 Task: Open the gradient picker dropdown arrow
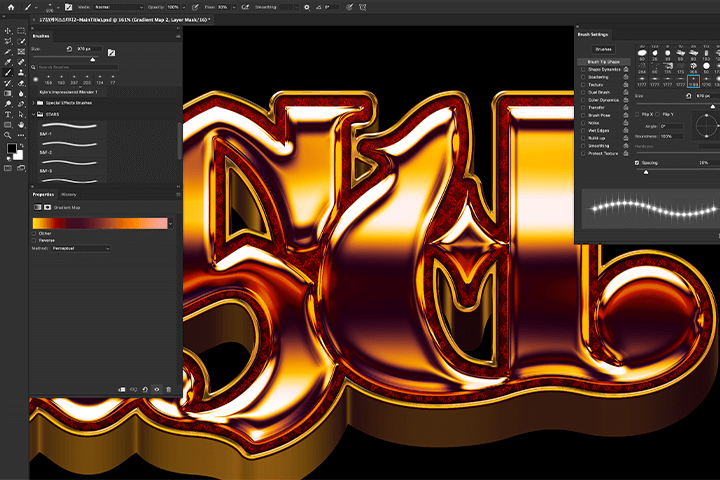coord(171,224)
